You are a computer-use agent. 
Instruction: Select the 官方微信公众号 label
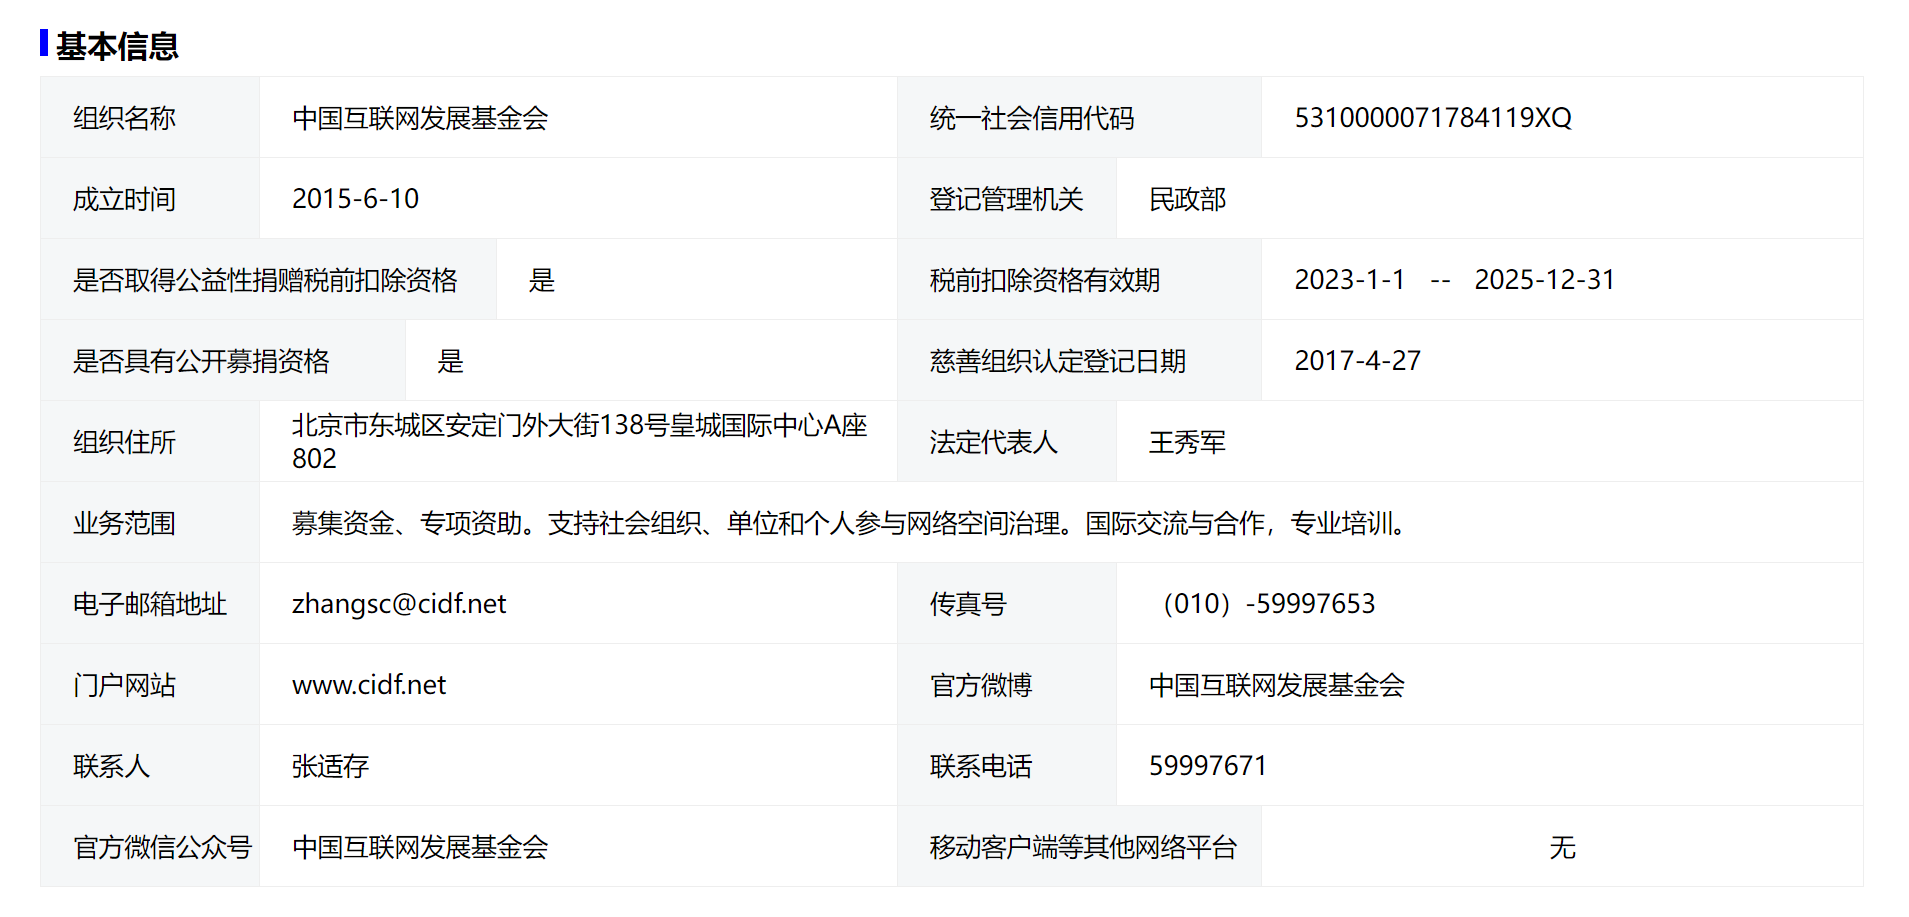pos(162,847)
